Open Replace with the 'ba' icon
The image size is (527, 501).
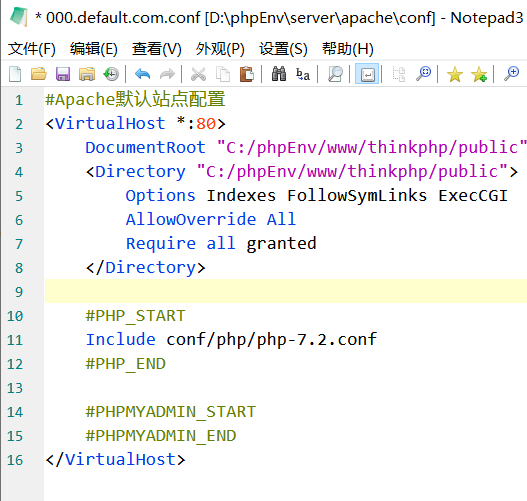303,74
